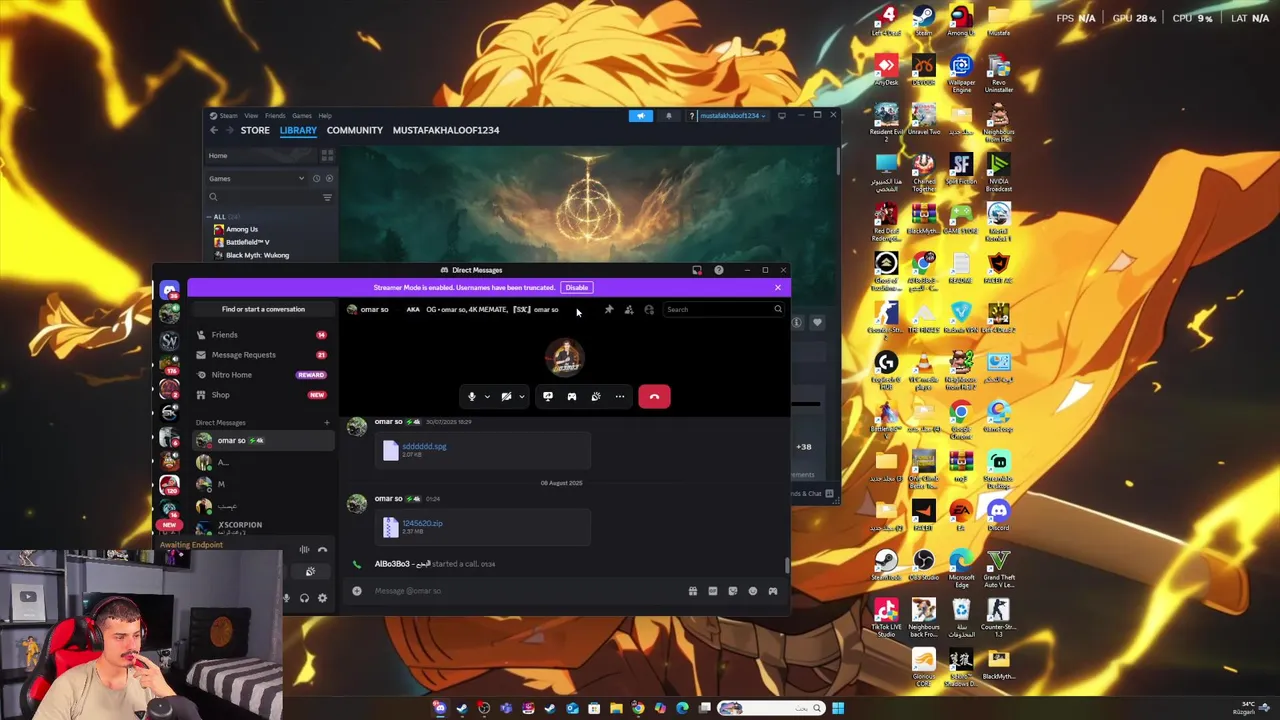This screenshot has width=1280, height=720.
Task: Open the STORE tab in Steam
Action: tap(255, 130)
